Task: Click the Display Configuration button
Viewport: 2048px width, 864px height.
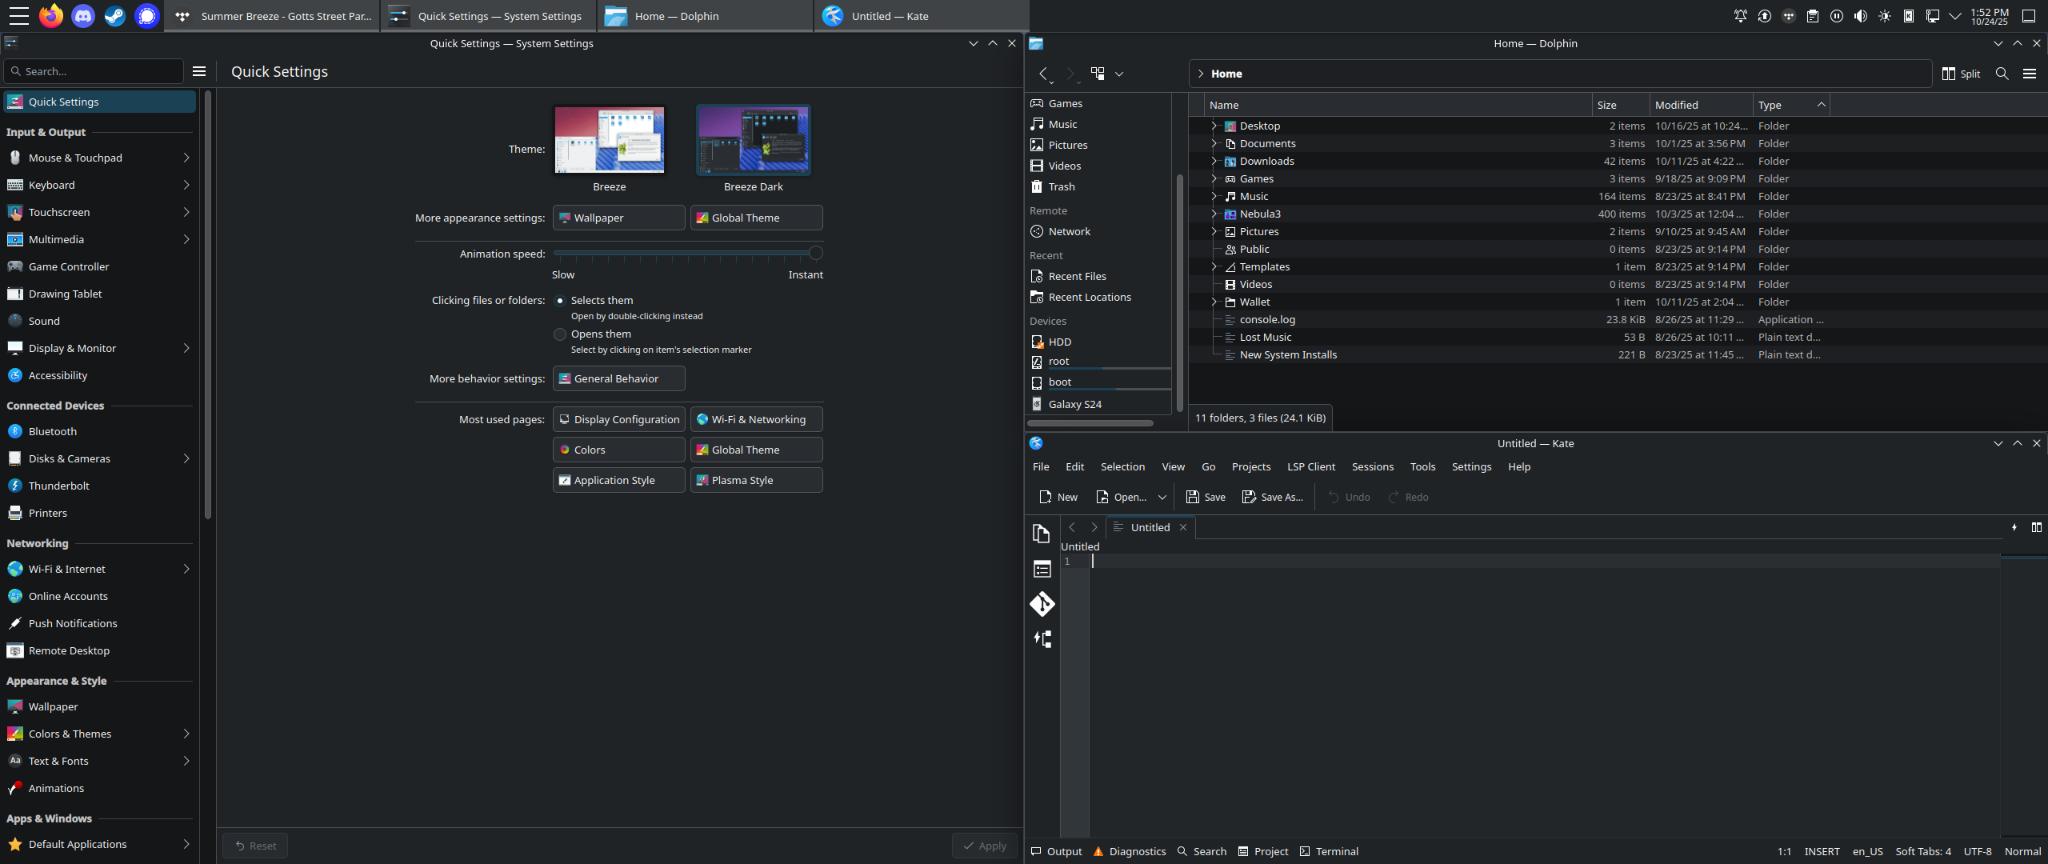Action: click(618, 420)
